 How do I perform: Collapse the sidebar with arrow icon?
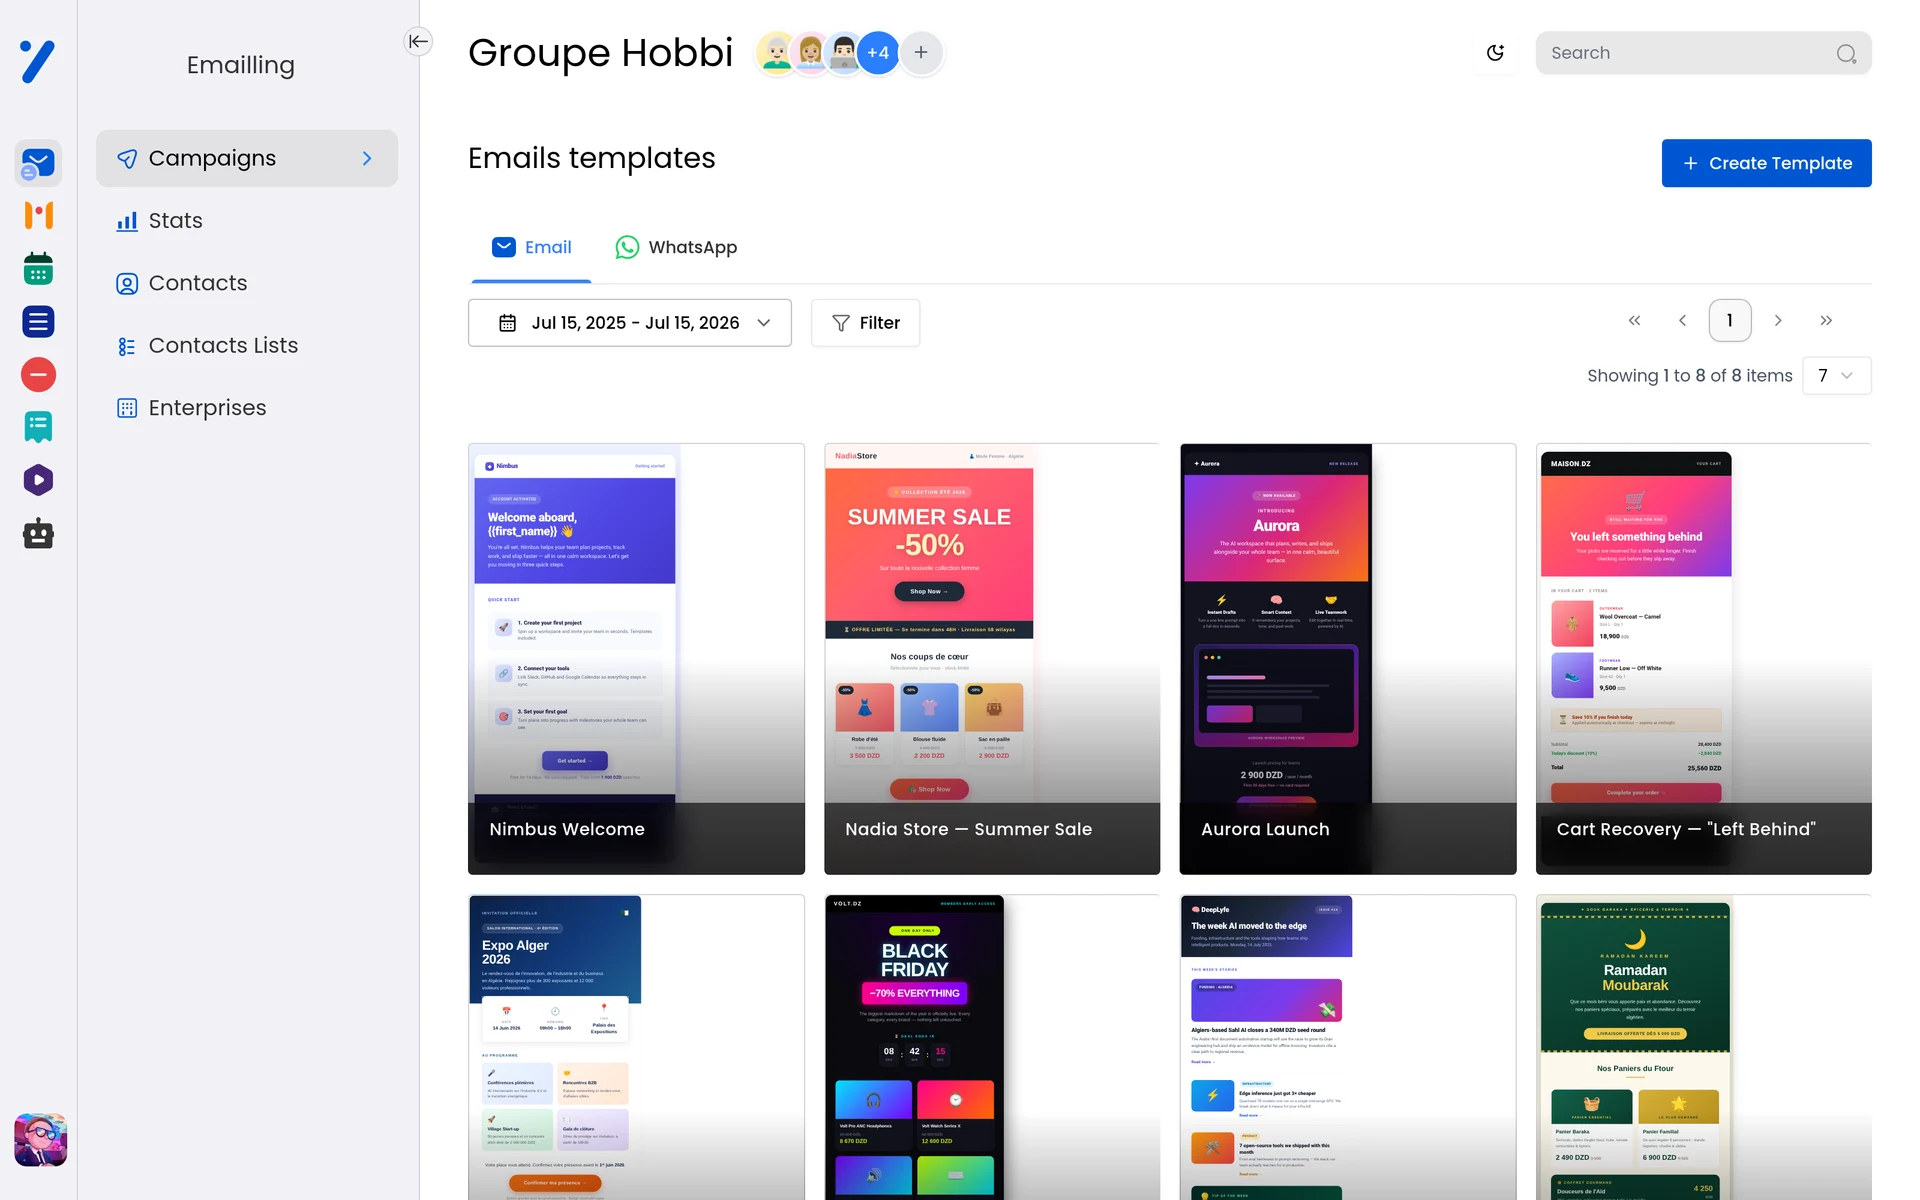tap(418, 41)
